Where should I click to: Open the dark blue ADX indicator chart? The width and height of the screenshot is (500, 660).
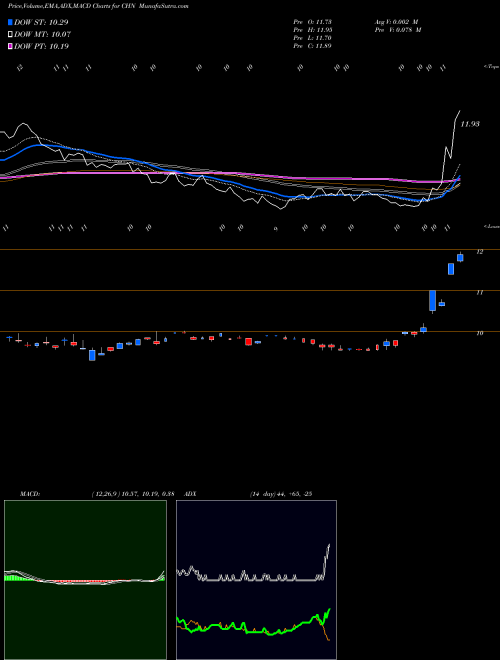click(x=256, y=580)
